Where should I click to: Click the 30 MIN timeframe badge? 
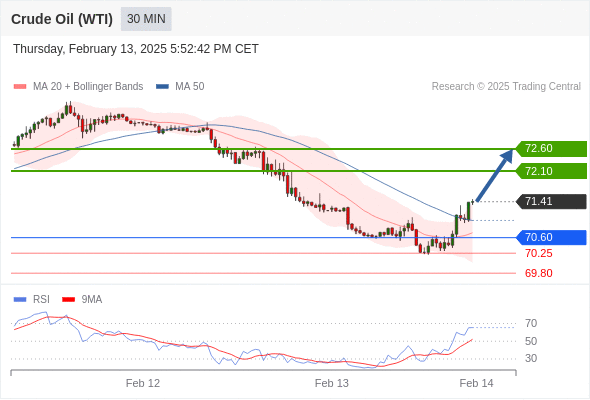(x=146, y=19)
